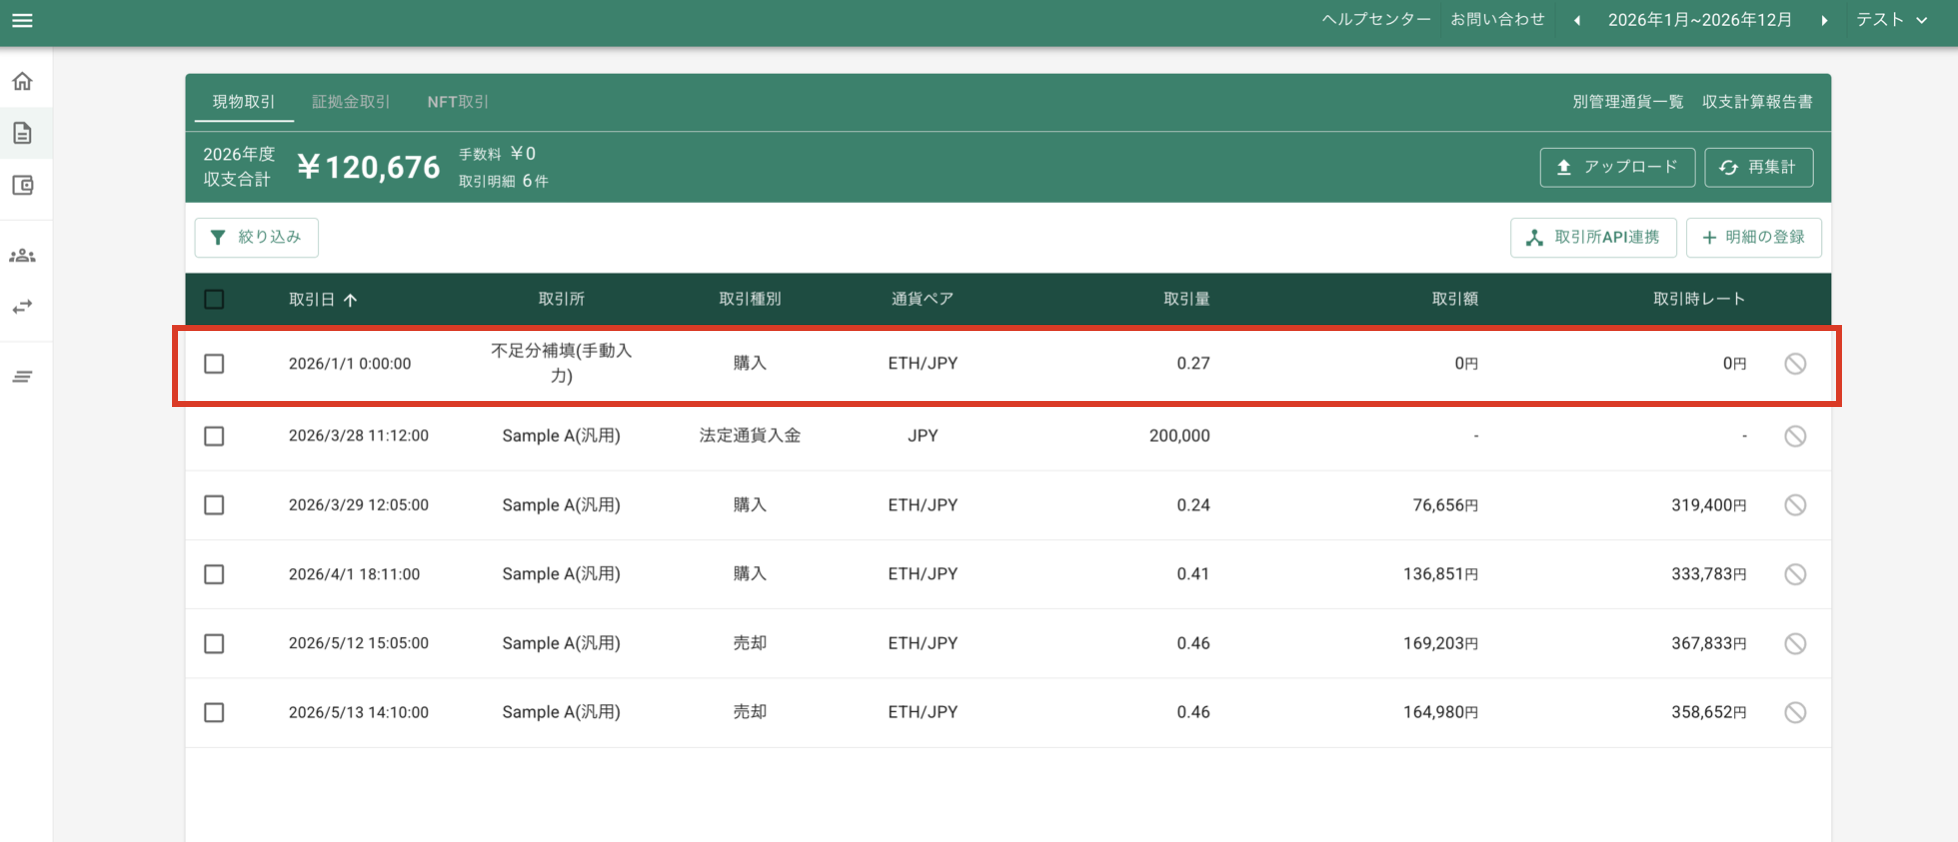Click the アップロード button
1958x842 pixels.
click(x=1617, y=167)
